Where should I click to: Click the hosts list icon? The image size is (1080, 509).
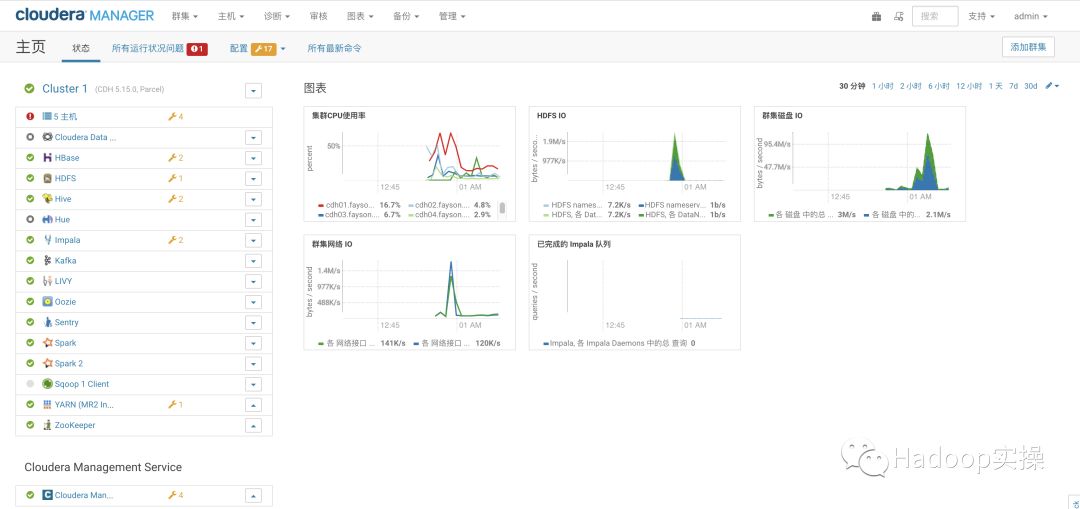click(48, 116)
